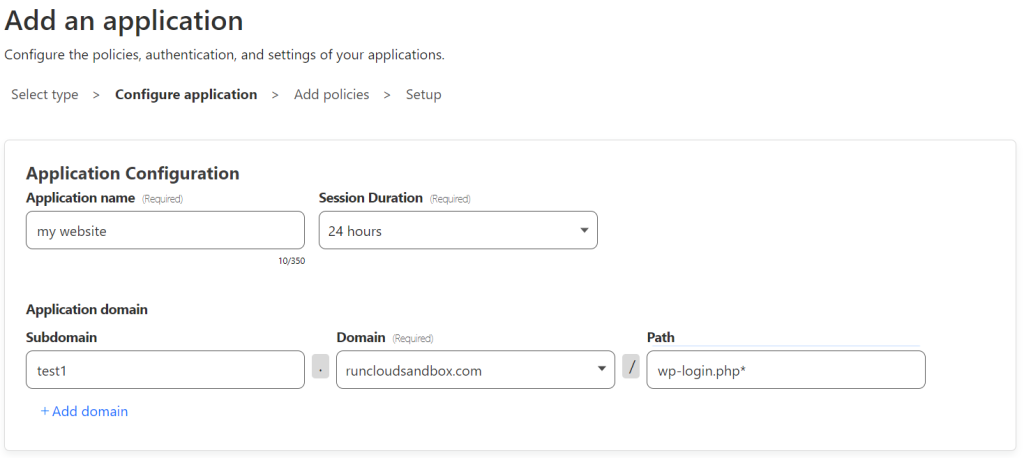Click the dot separator between subdomain and domain
This screenshot has height=458, width=1024.
(x=320, y=369)
